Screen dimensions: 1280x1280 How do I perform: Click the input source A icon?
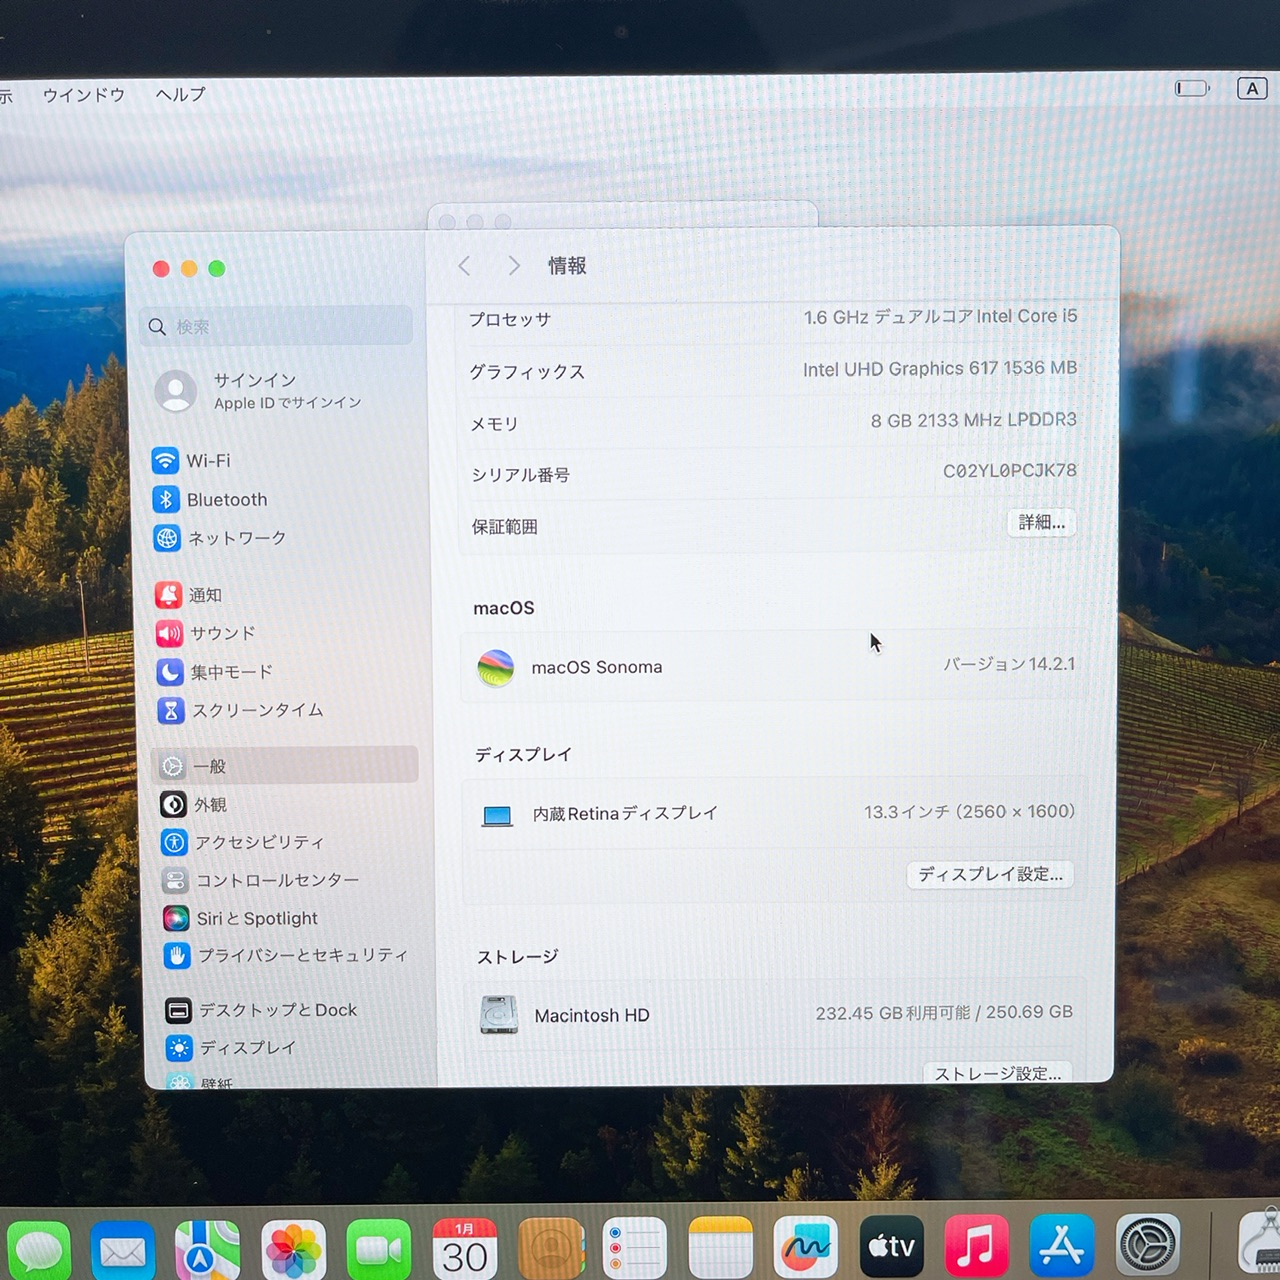(x=1252, y=89)
